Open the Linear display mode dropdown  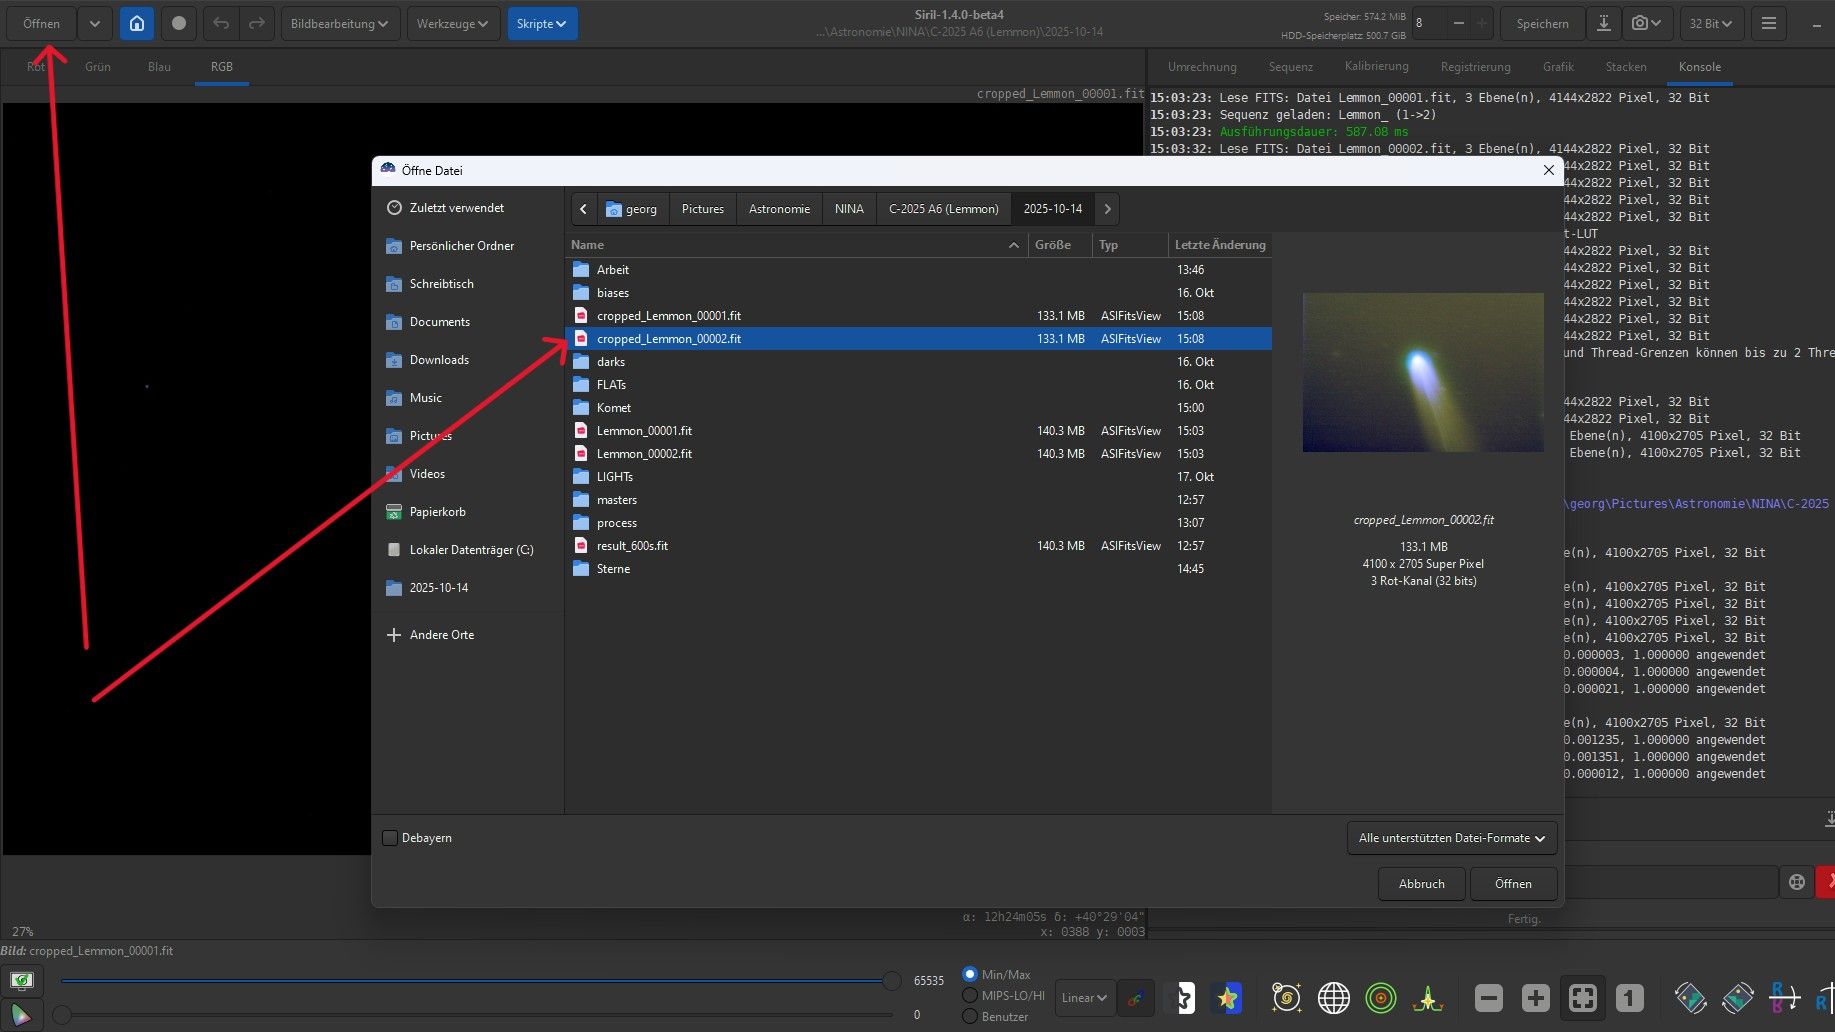pyautogui.click(x=1084, y=997)
